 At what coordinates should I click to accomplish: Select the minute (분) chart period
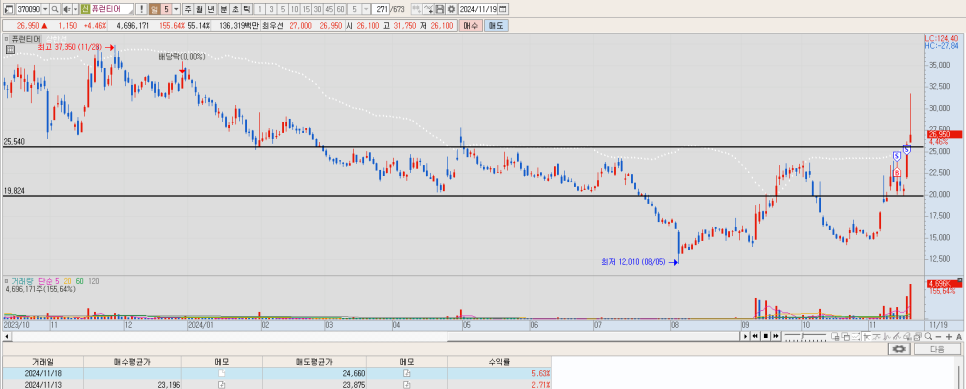coord(224,9)
